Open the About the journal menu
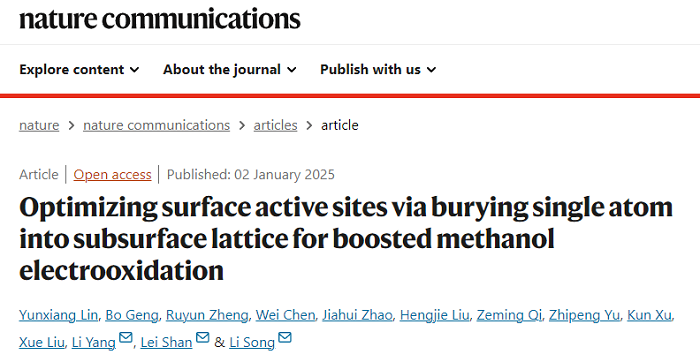The width and height of the screenshot is (700, 362). 229,70
